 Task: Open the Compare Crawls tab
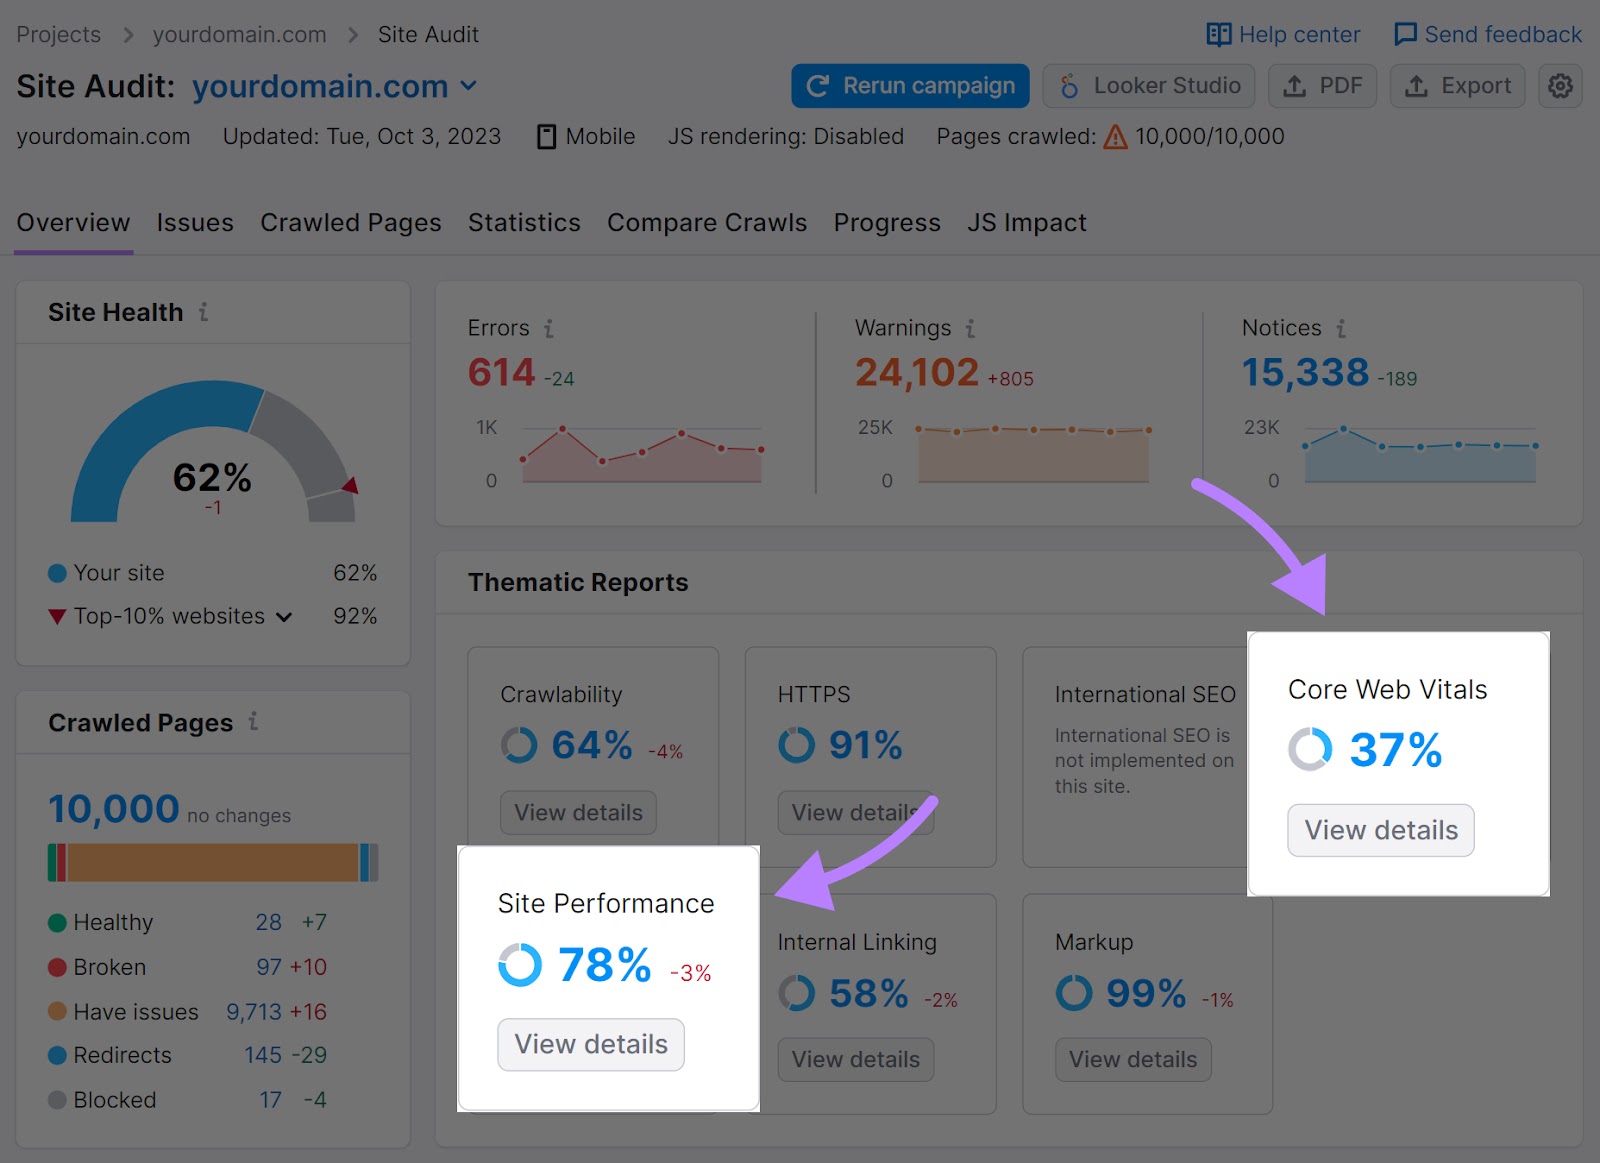coord(707,222)
